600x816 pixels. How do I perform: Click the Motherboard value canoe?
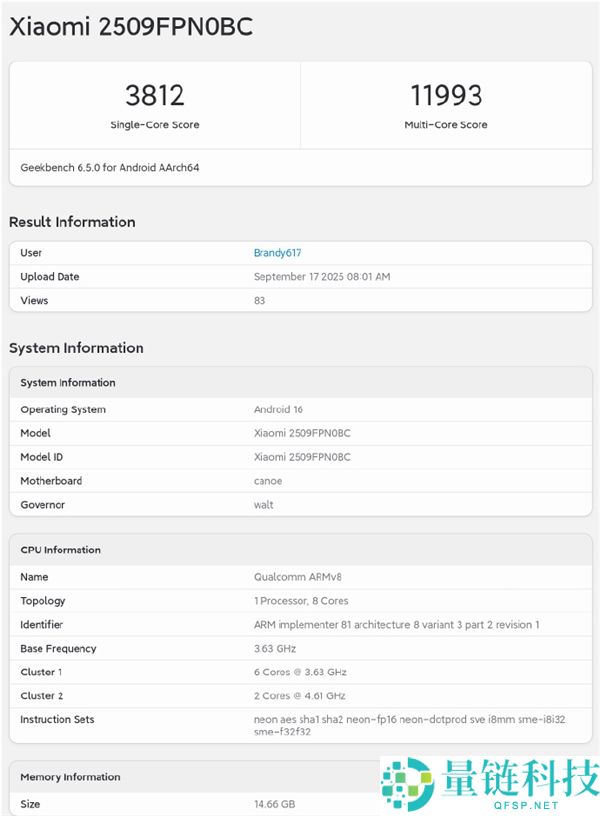(x=268, y=481)
